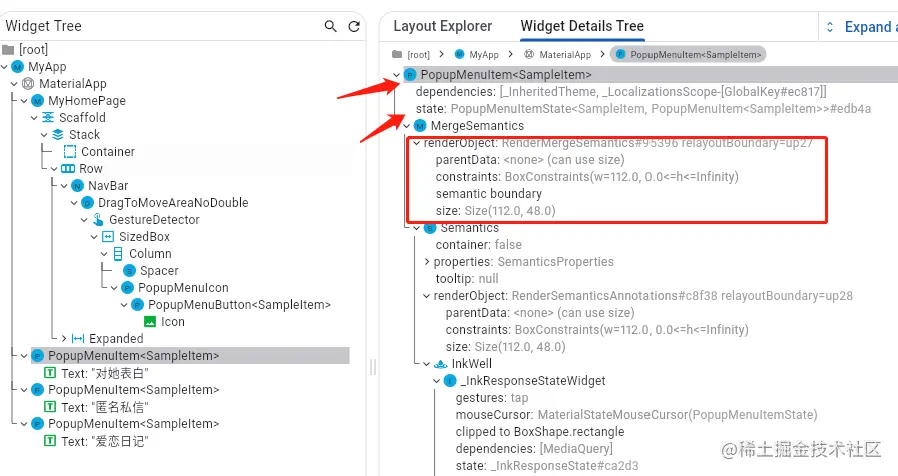Go to MaterialApp in the breadcrumb
Screen dimensions: 898x476
[x=557, y=54]
